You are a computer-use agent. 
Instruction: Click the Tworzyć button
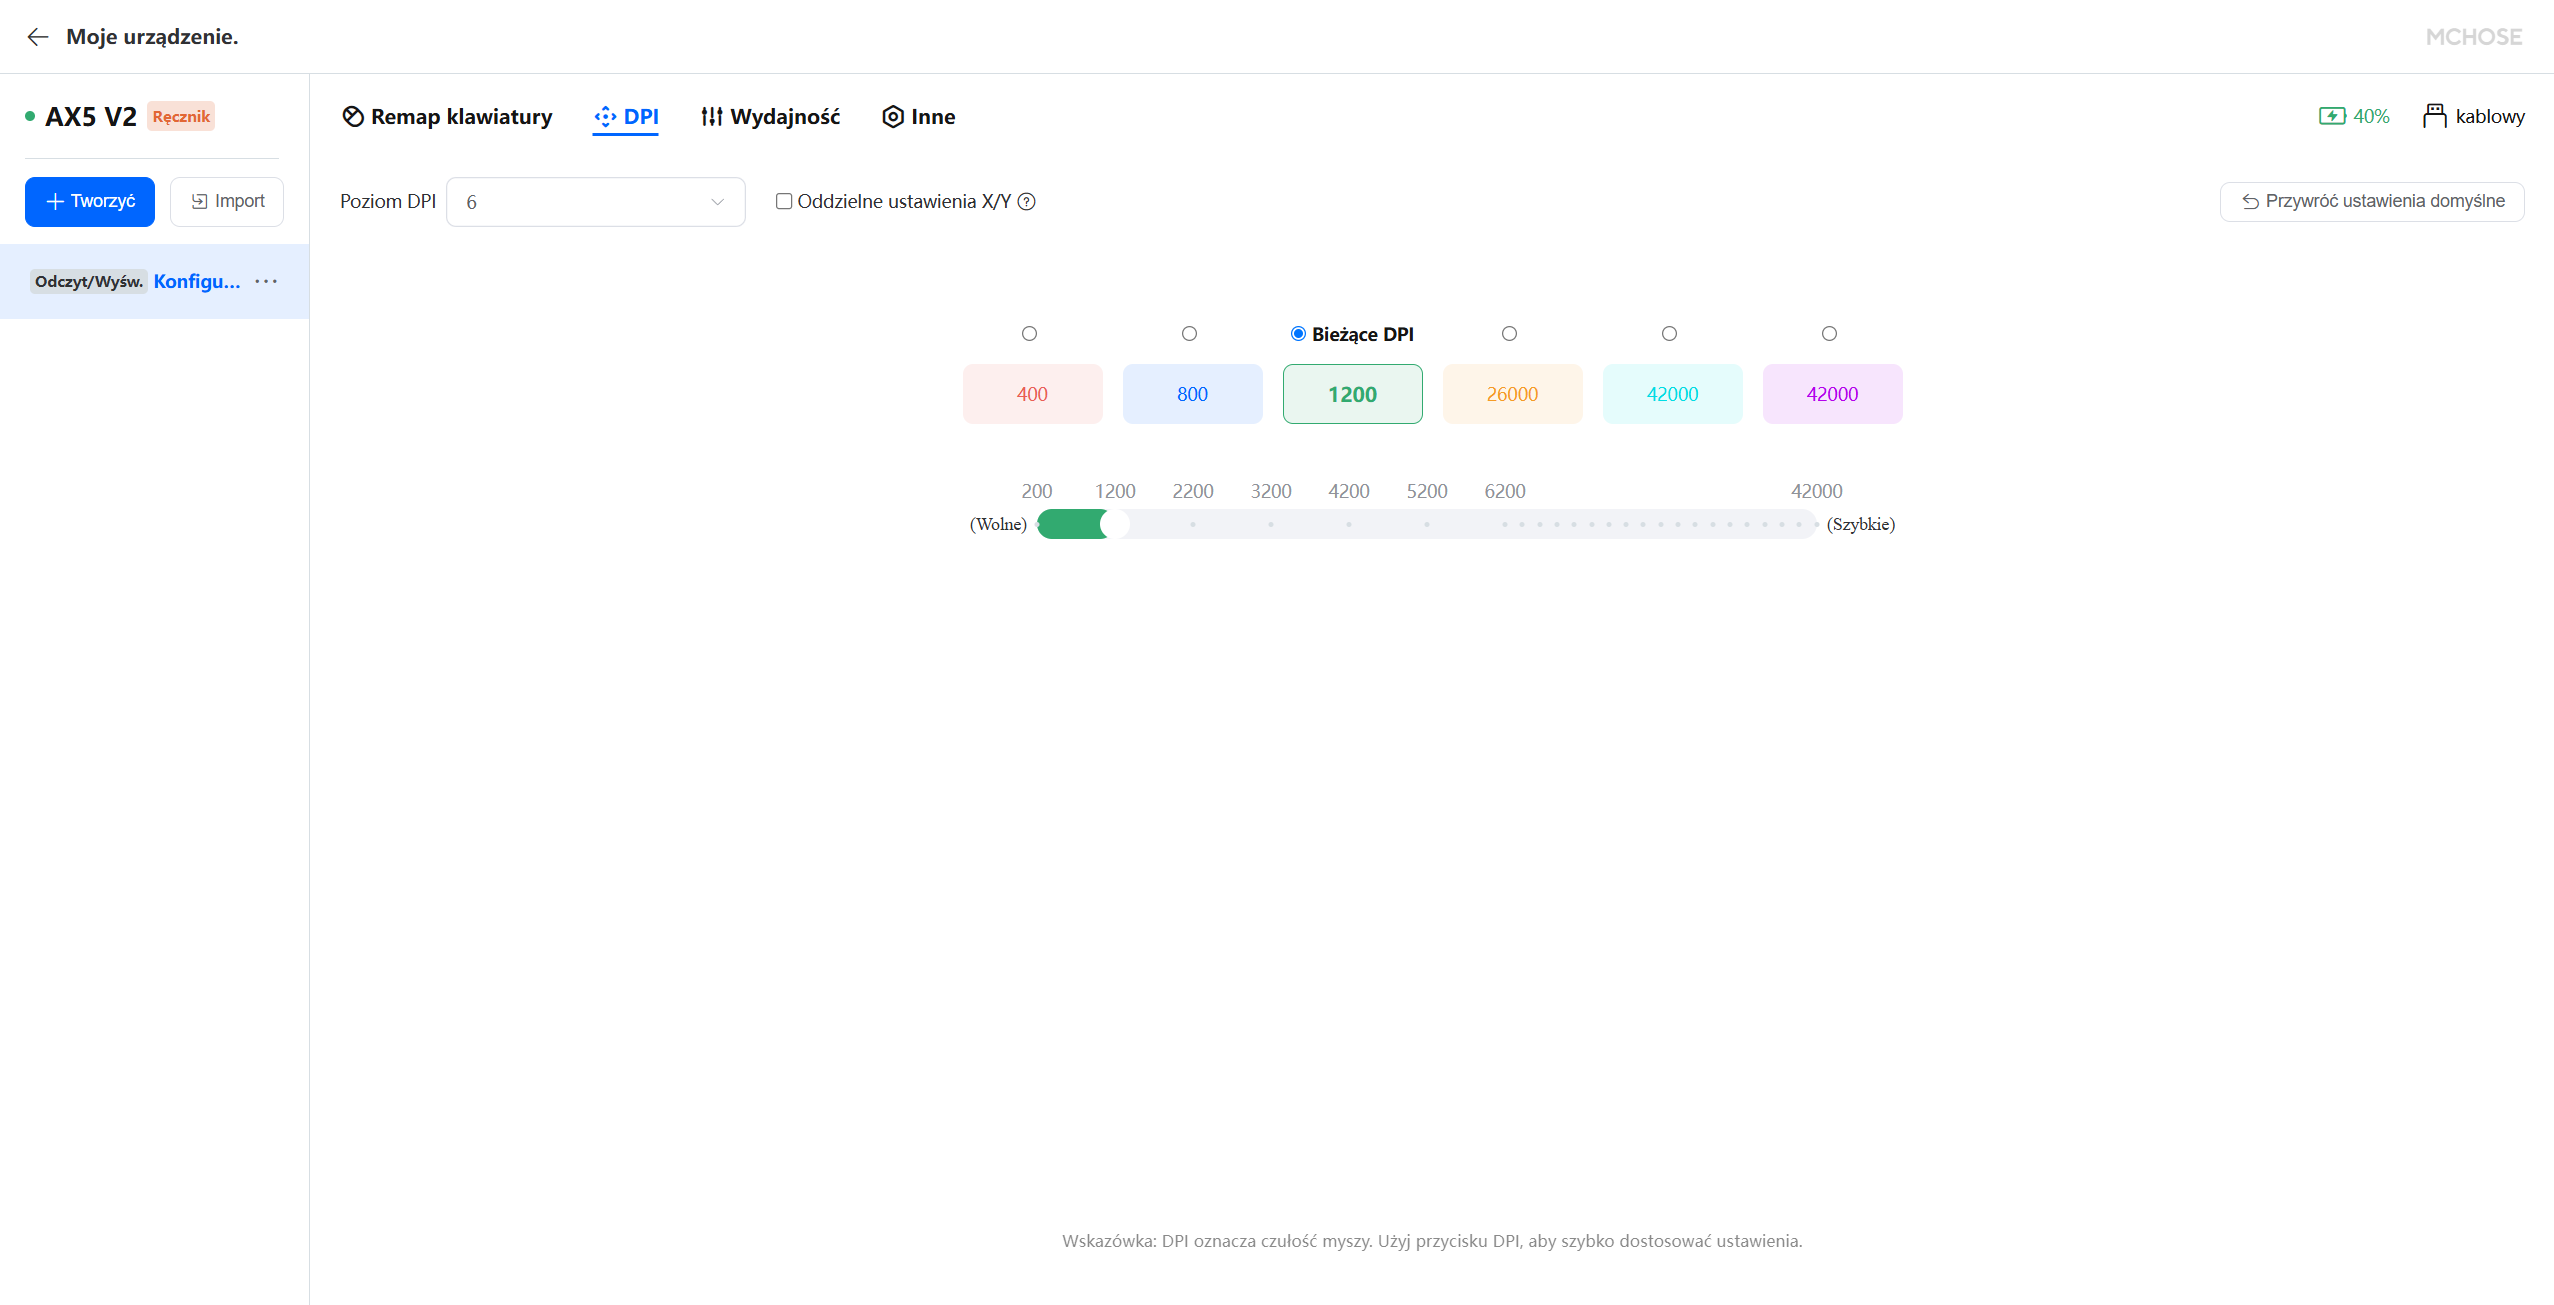tap(90, 202)
